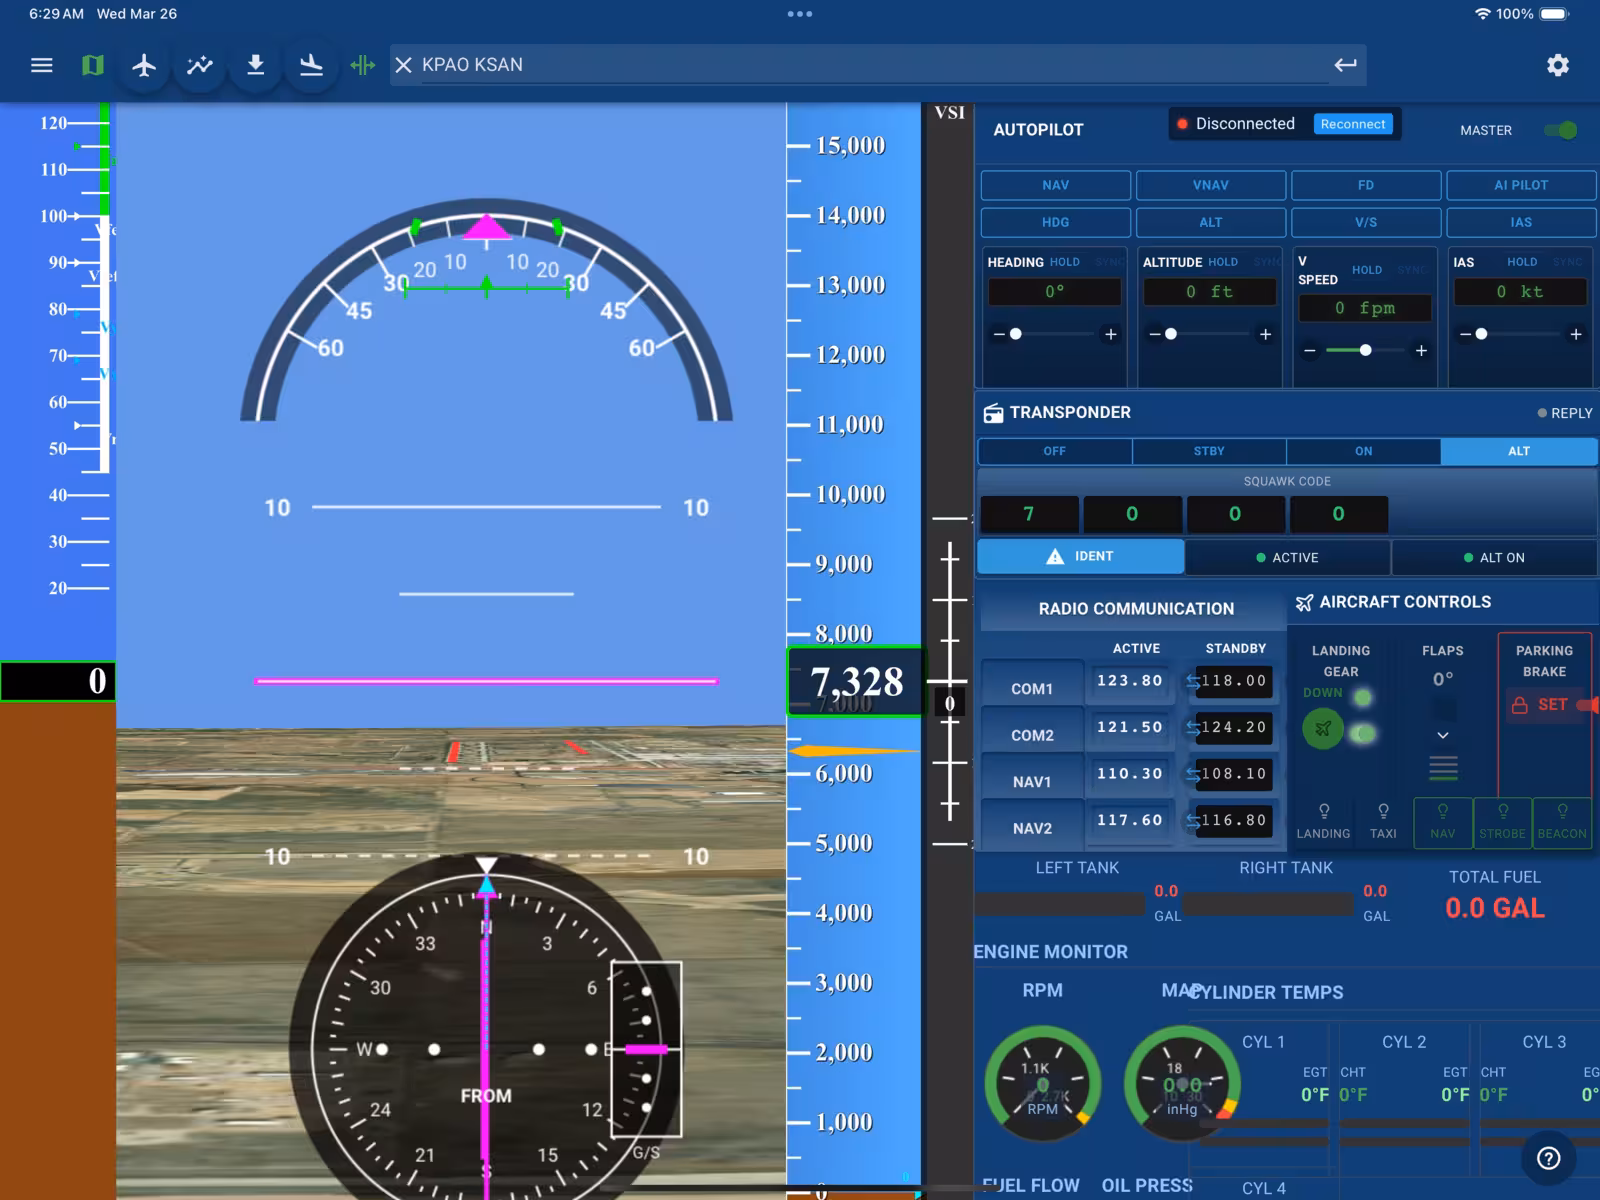Screen dimensions: 1600x1200
Task: Swap COM1 active and standby frequencies
Action: click(x=1192, y=681)
